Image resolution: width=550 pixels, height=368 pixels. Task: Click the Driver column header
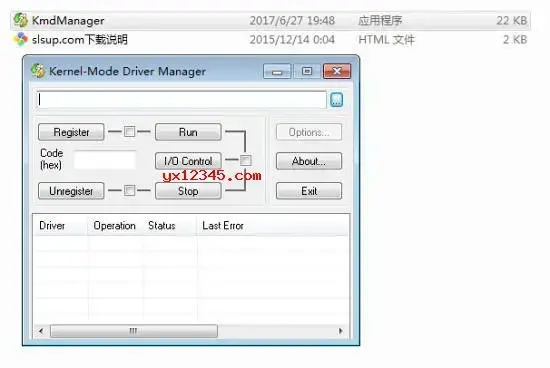(60, 225)
